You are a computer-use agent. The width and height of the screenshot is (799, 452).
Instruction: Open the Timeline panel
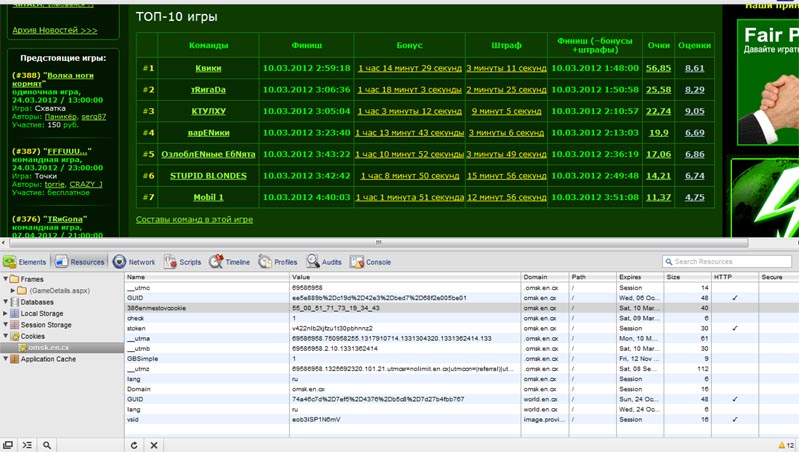pyautogui.click(x=229, y=262)
